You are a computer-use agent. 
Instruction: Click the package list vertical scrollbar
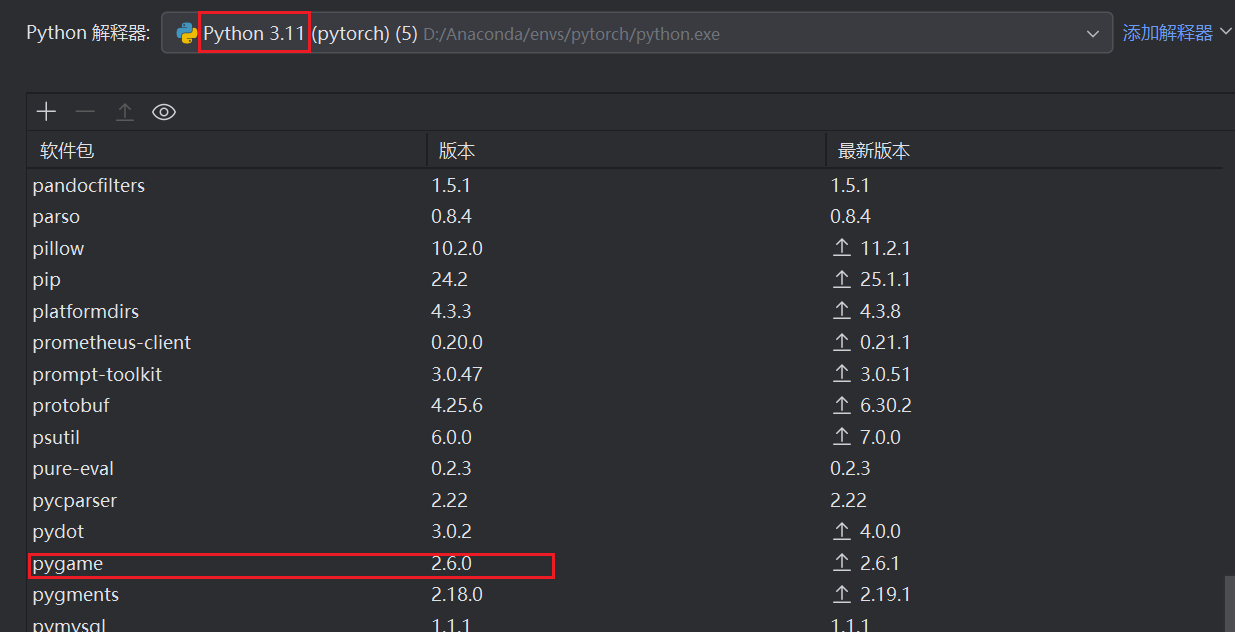[x=1229, y=604]
